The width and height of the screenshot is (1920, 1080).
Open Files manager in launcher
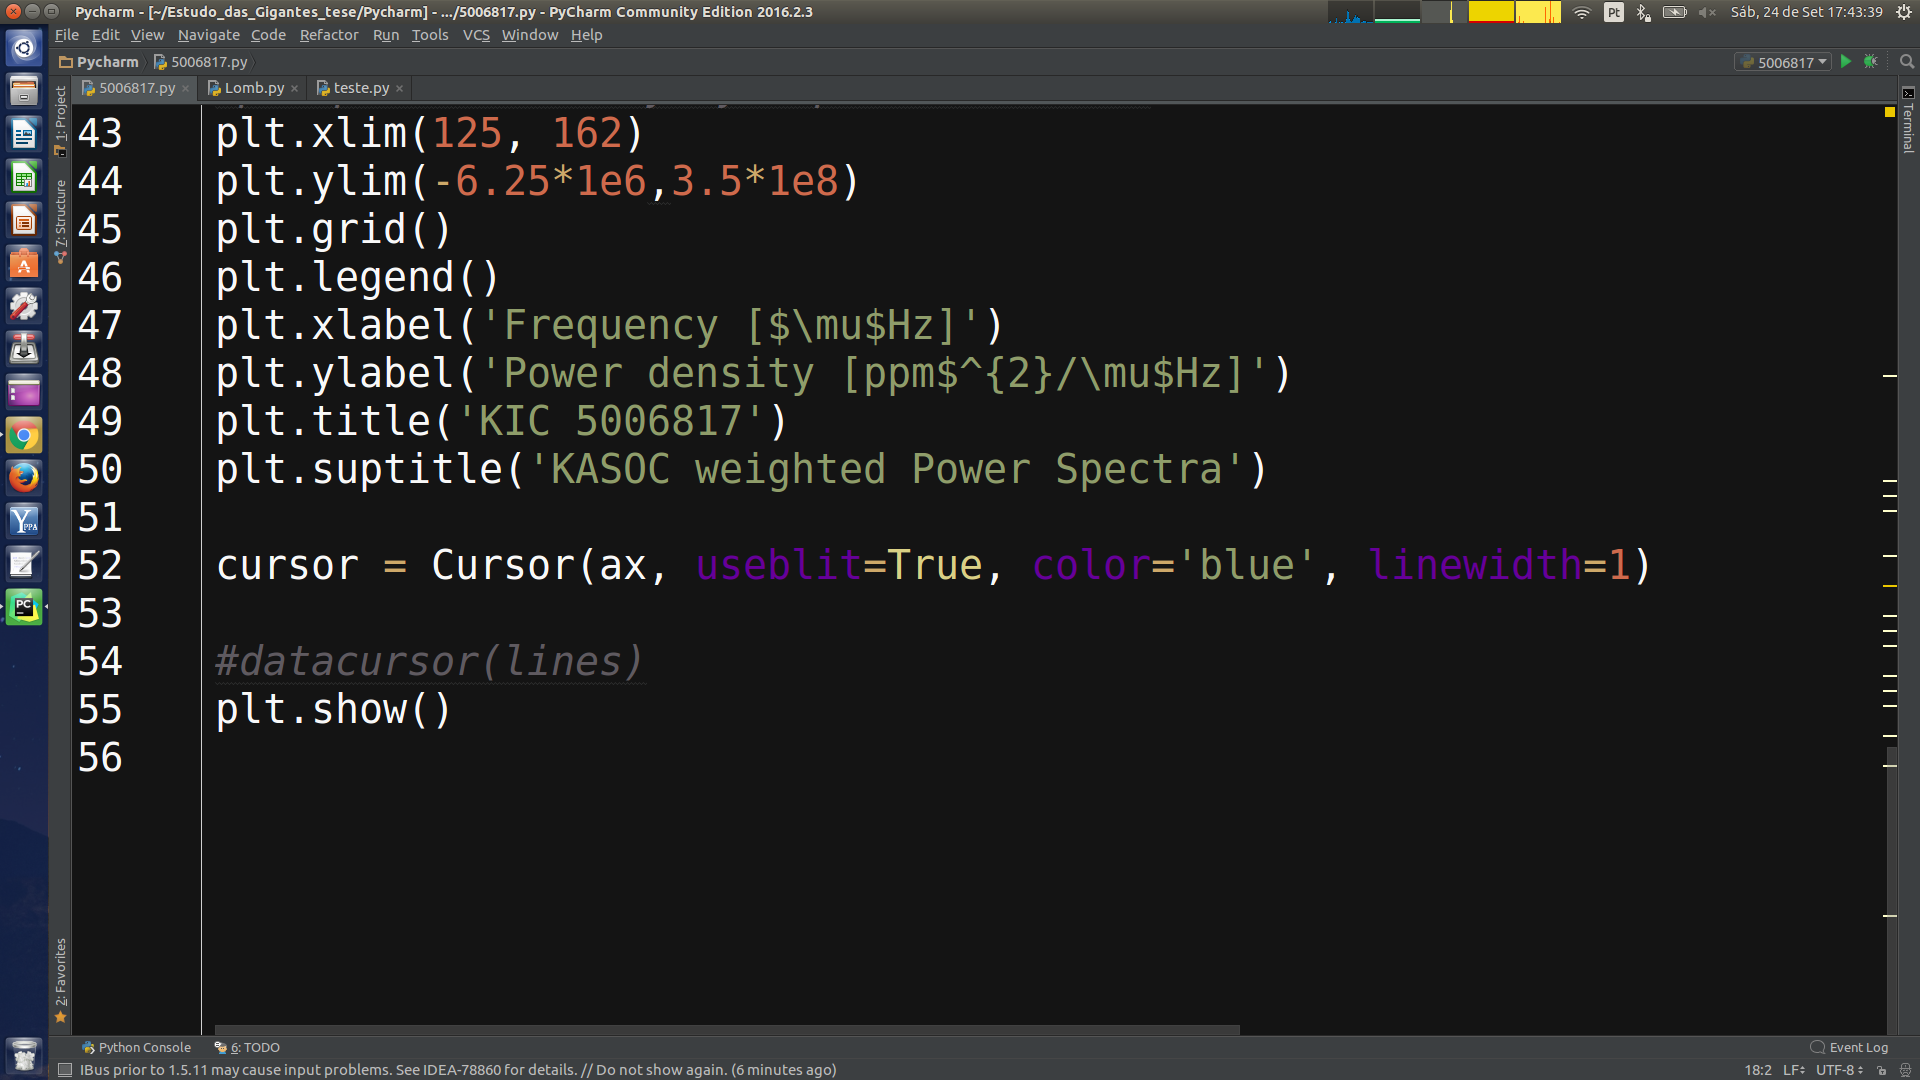(24, 90)
